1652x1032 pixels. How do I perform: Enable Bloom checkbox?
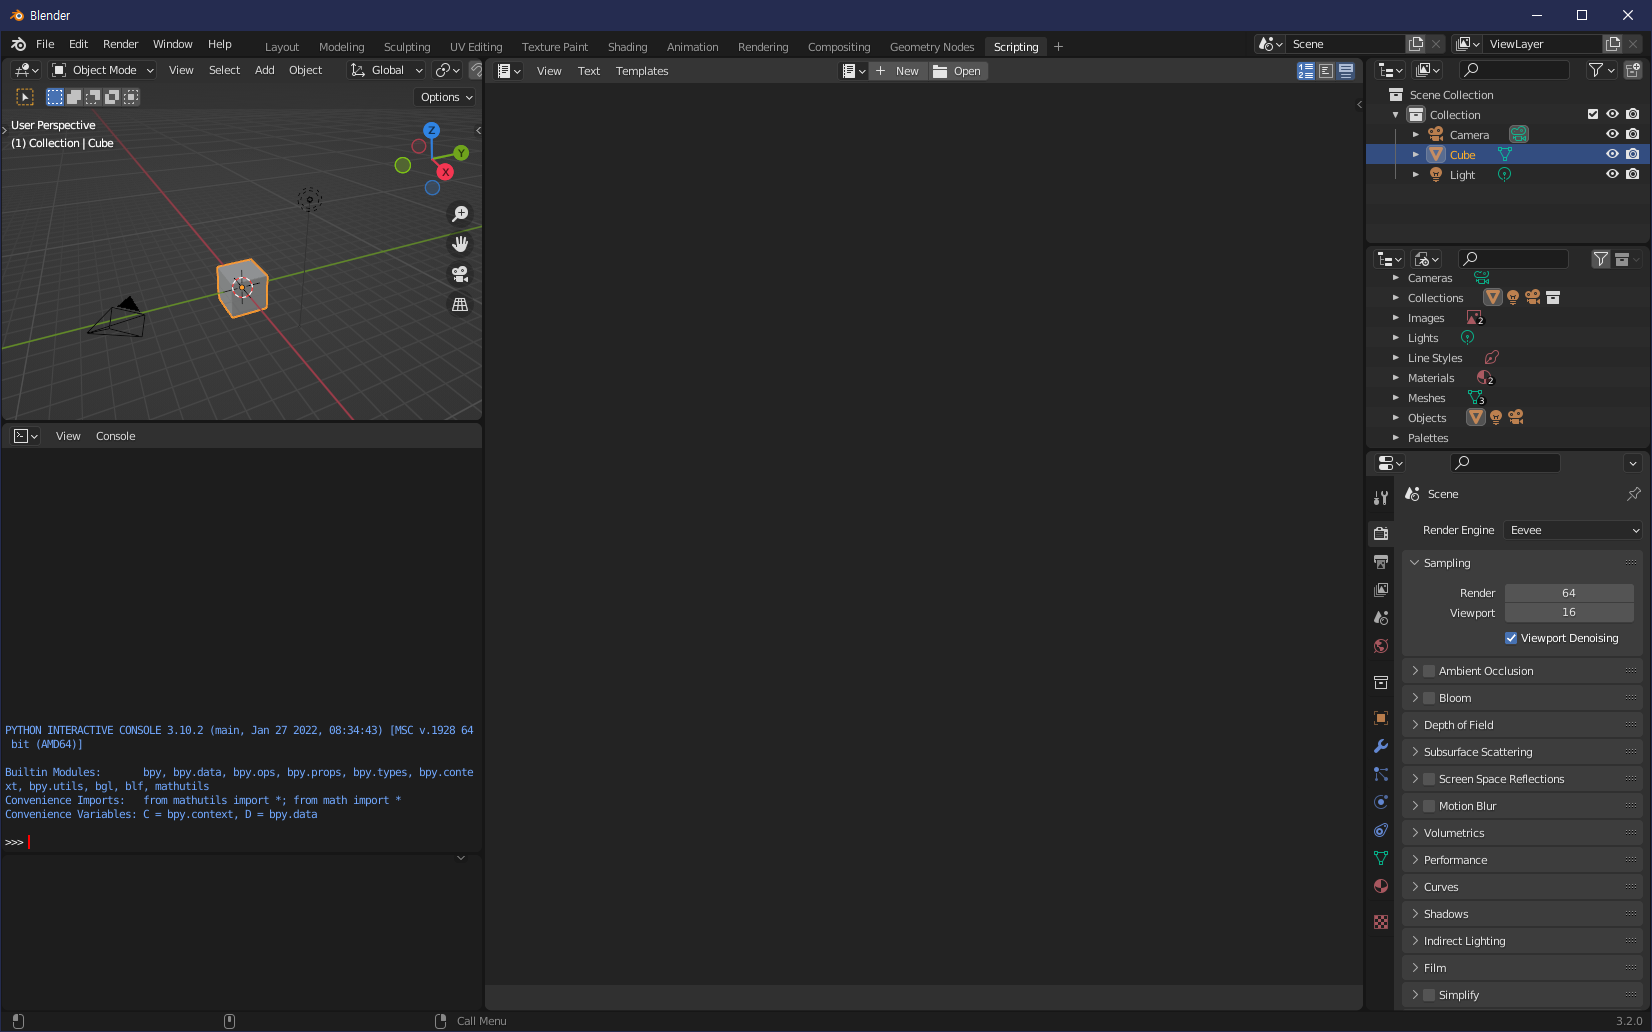coord(1429,698)
